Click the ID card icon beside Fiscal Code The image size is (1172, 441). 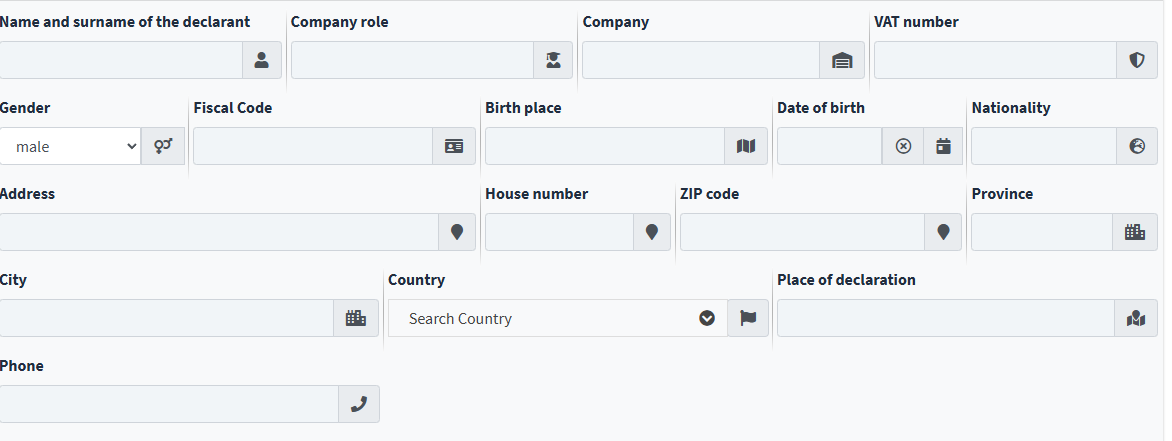coord(454,147)
